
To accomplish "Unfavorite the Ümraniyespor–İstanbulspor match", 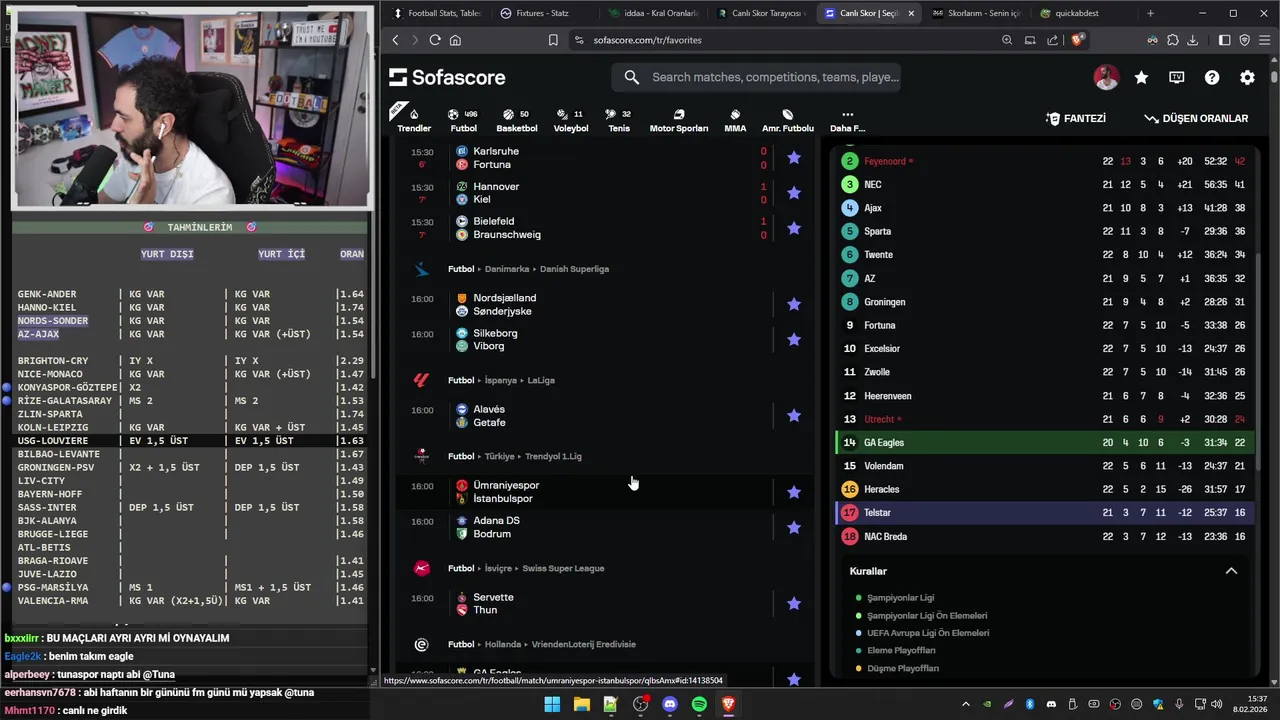I will coord(794,492).
